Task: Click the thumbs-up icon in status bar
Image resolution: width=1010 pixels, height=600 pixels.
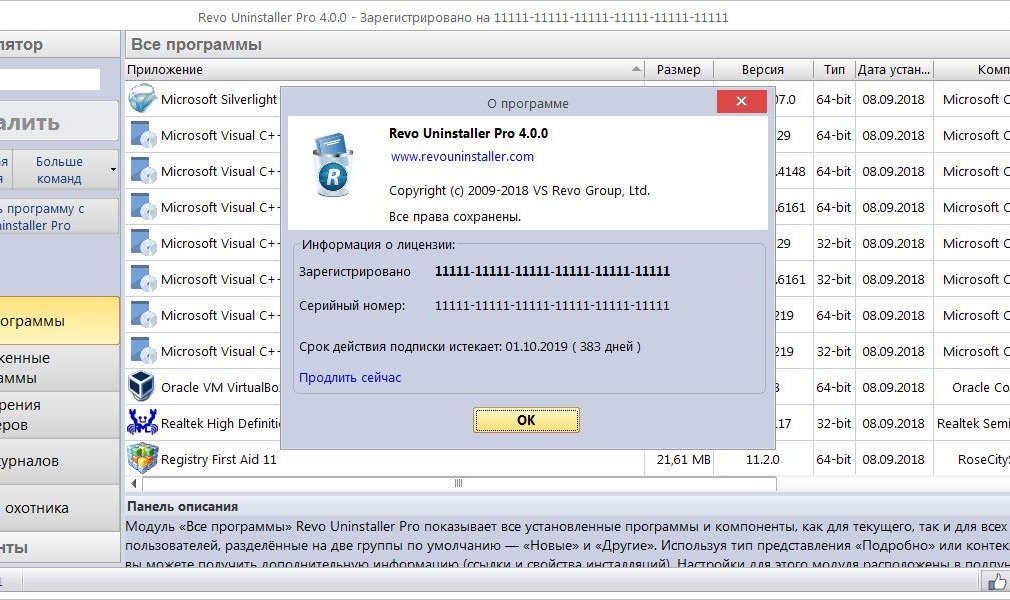Action: coord(996,582)
